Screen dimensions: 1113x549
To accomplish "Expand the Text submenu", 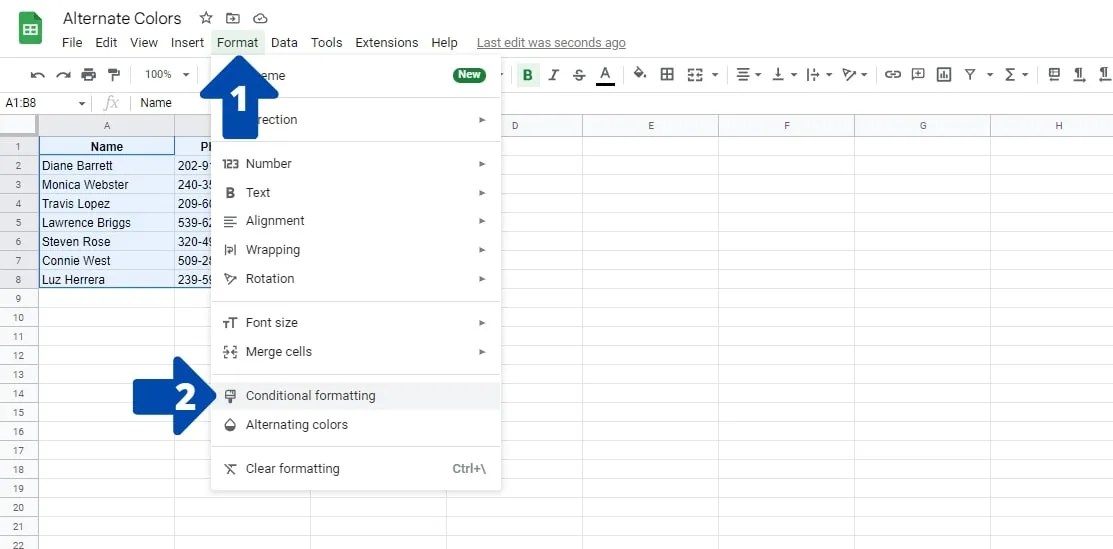I will [x=356, y=192].
